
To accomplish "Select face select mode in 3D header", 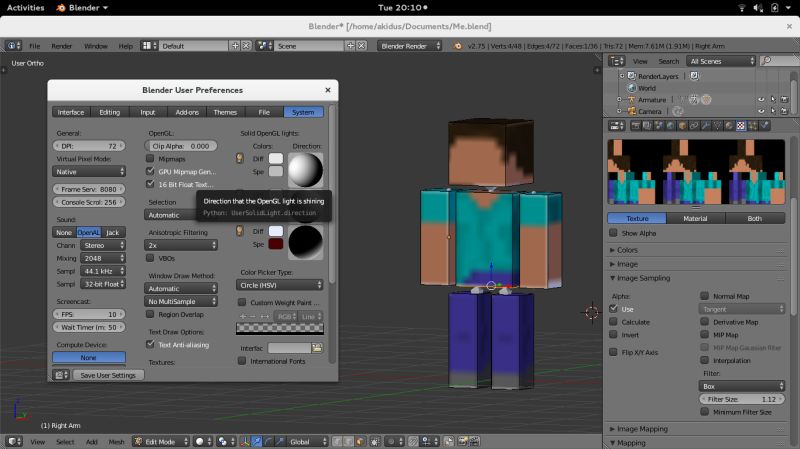I will [360, 441].
